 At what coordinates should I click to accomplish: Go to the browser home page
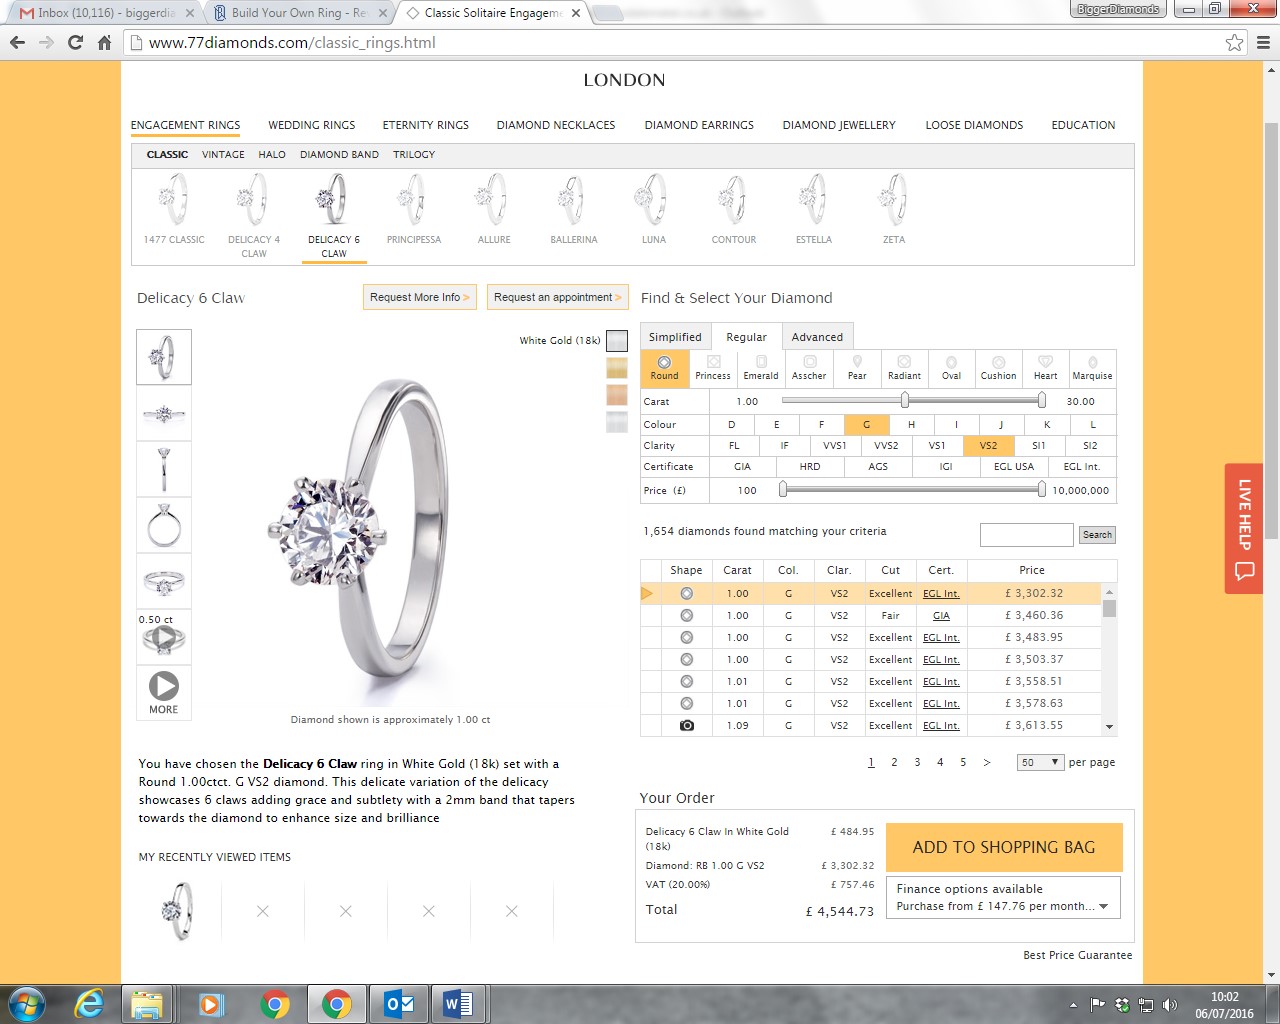click(x=104, y=43)
